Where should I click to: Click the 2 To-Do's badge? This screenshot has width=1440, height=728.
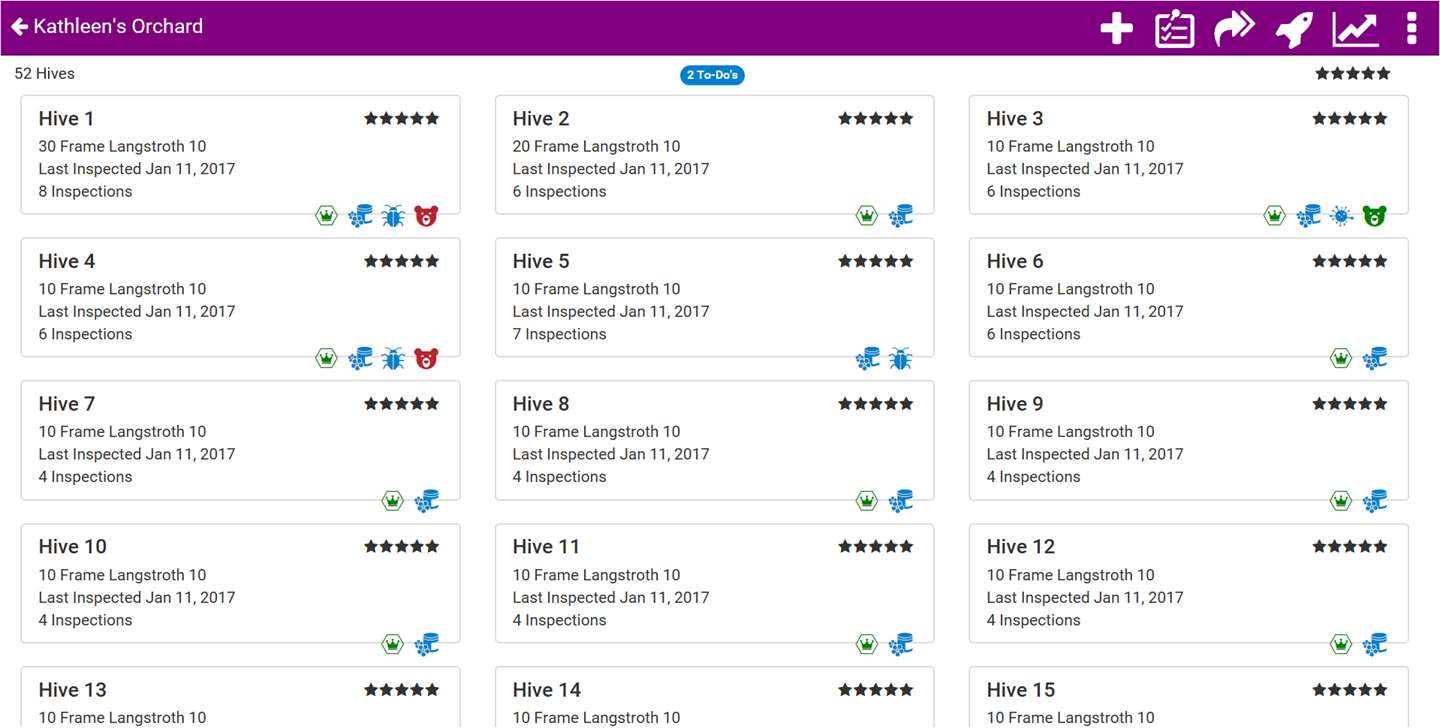click(712, 75)
